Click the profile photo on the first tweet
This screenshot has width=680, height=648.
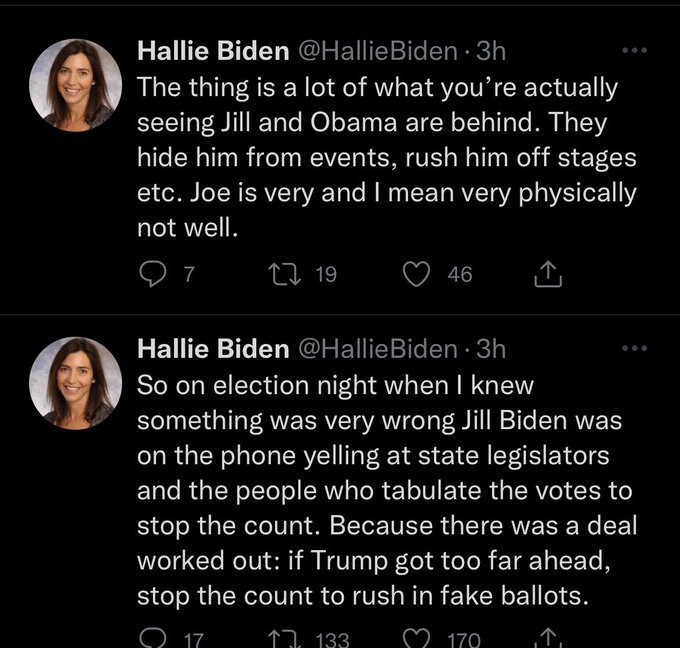pyautogui.click(x=76, y=85)
